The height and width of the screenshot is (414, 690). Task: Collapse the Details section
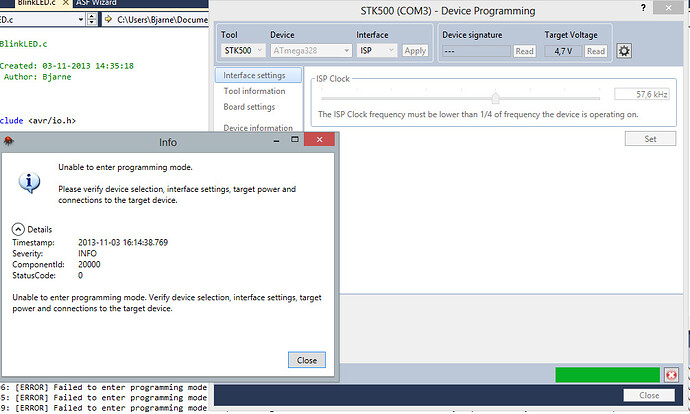coord(18,229)
